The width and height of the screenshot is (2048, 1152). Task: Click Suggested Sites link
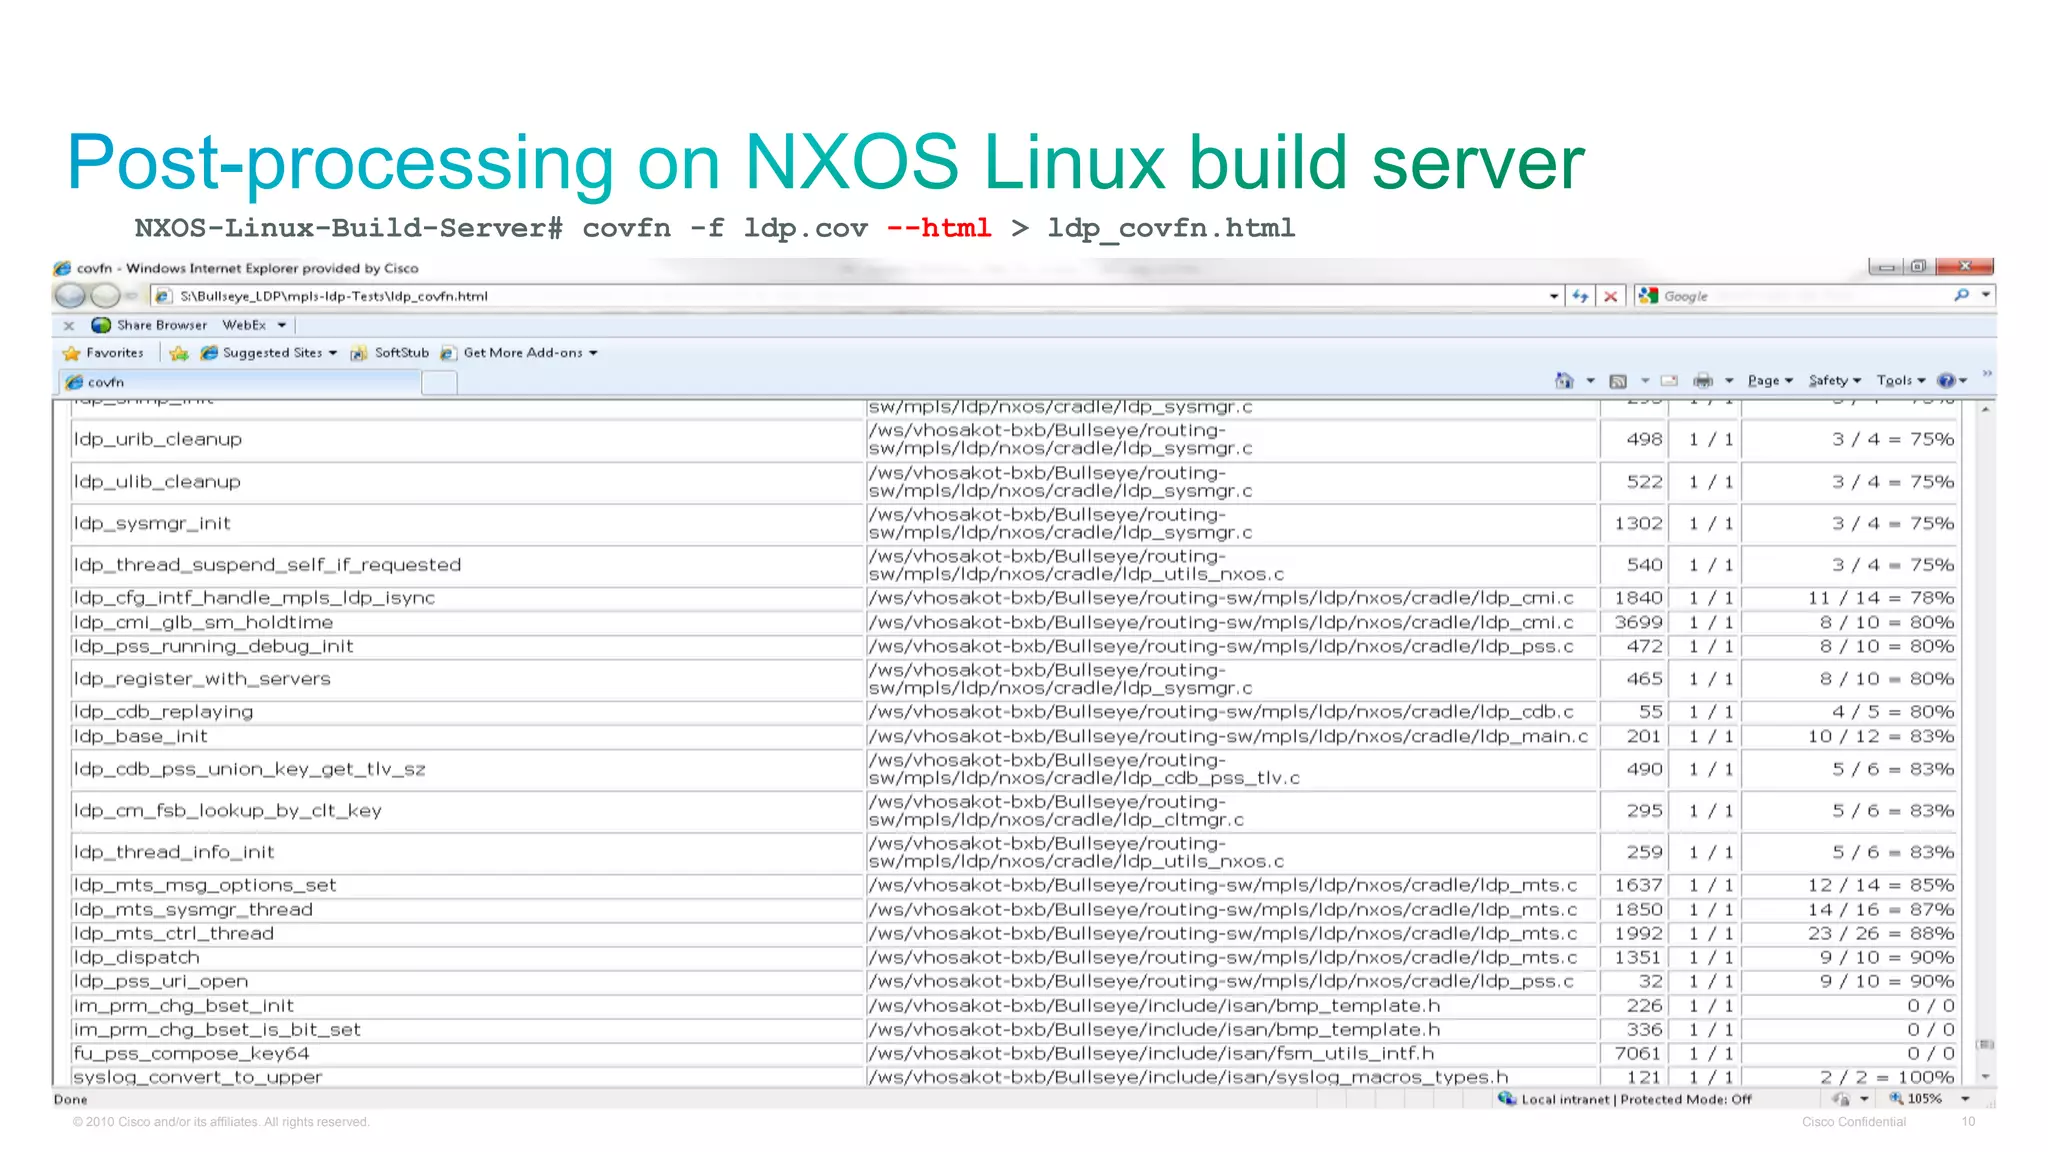[x=272, y=353]
